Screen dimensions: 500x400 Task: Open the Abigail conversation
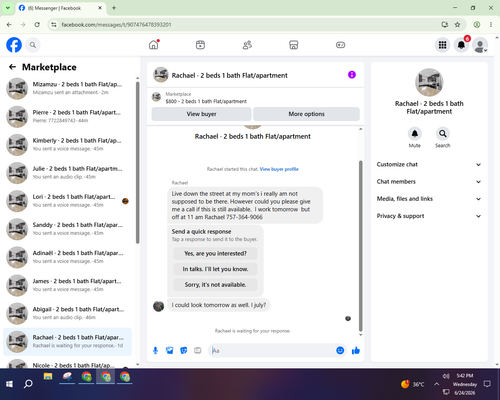click(67, 313)
